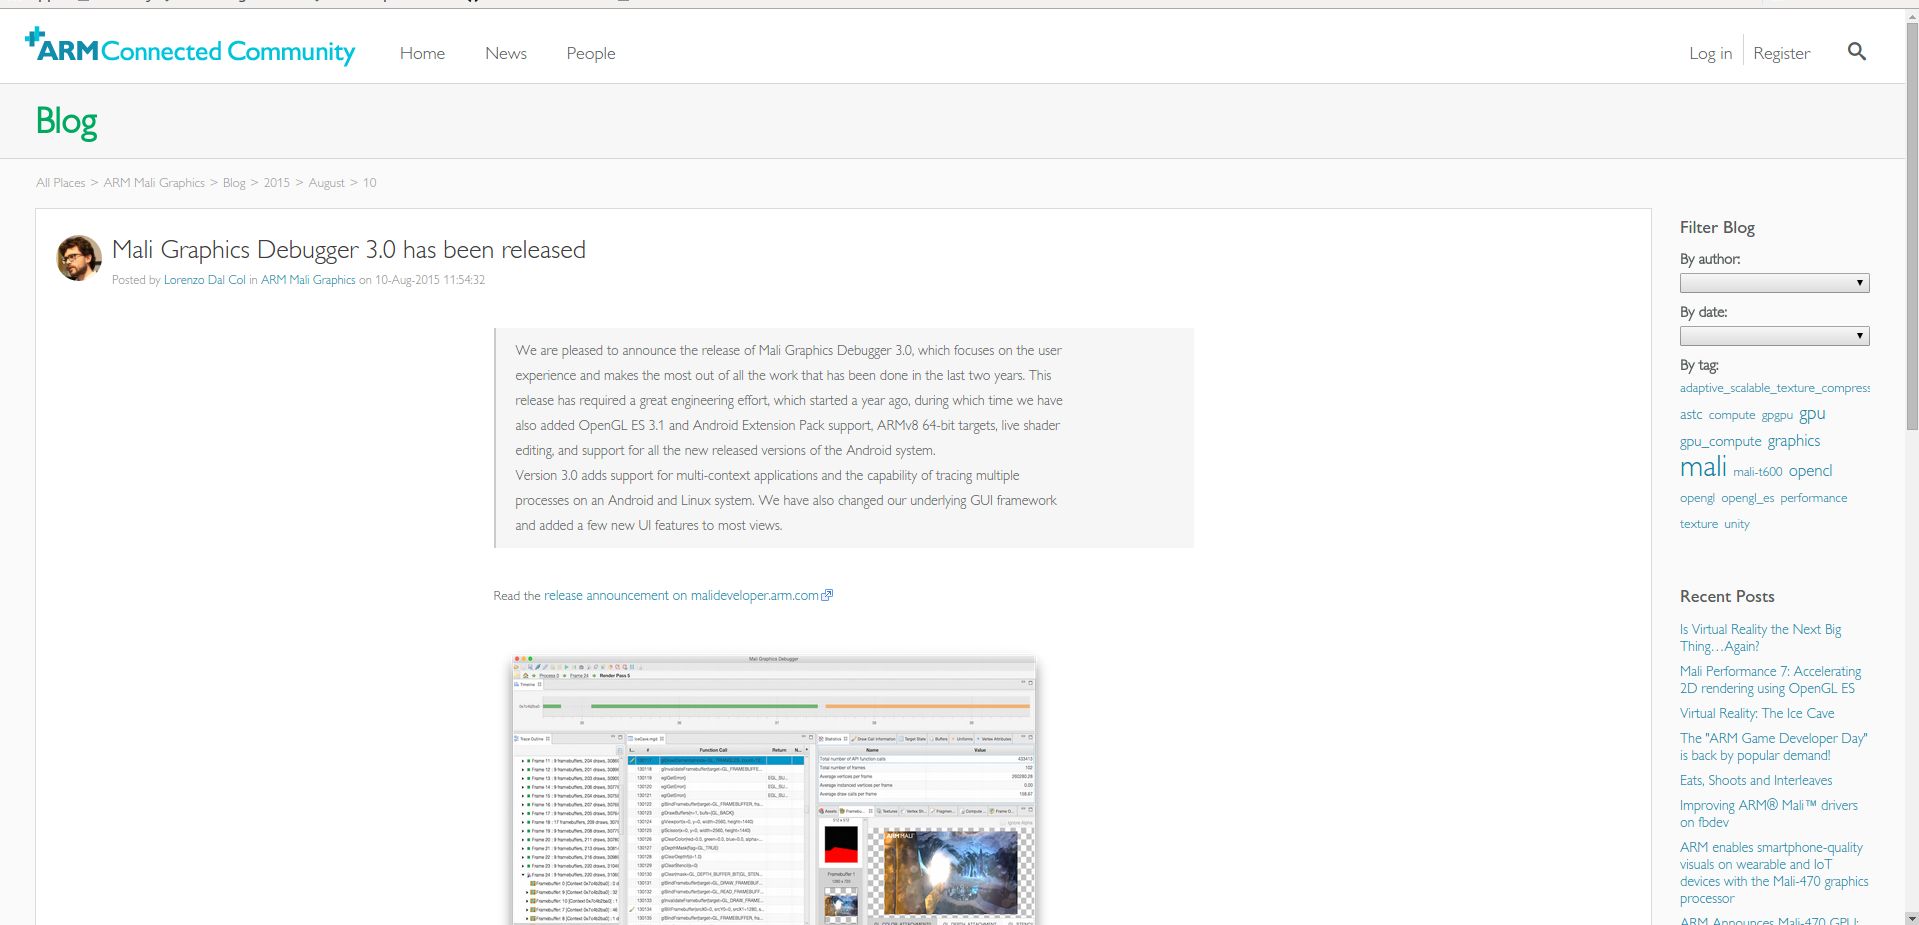The image size is (1919, 925).
Task: Filter by gpu_compute tag
Action: (1721, 441)
